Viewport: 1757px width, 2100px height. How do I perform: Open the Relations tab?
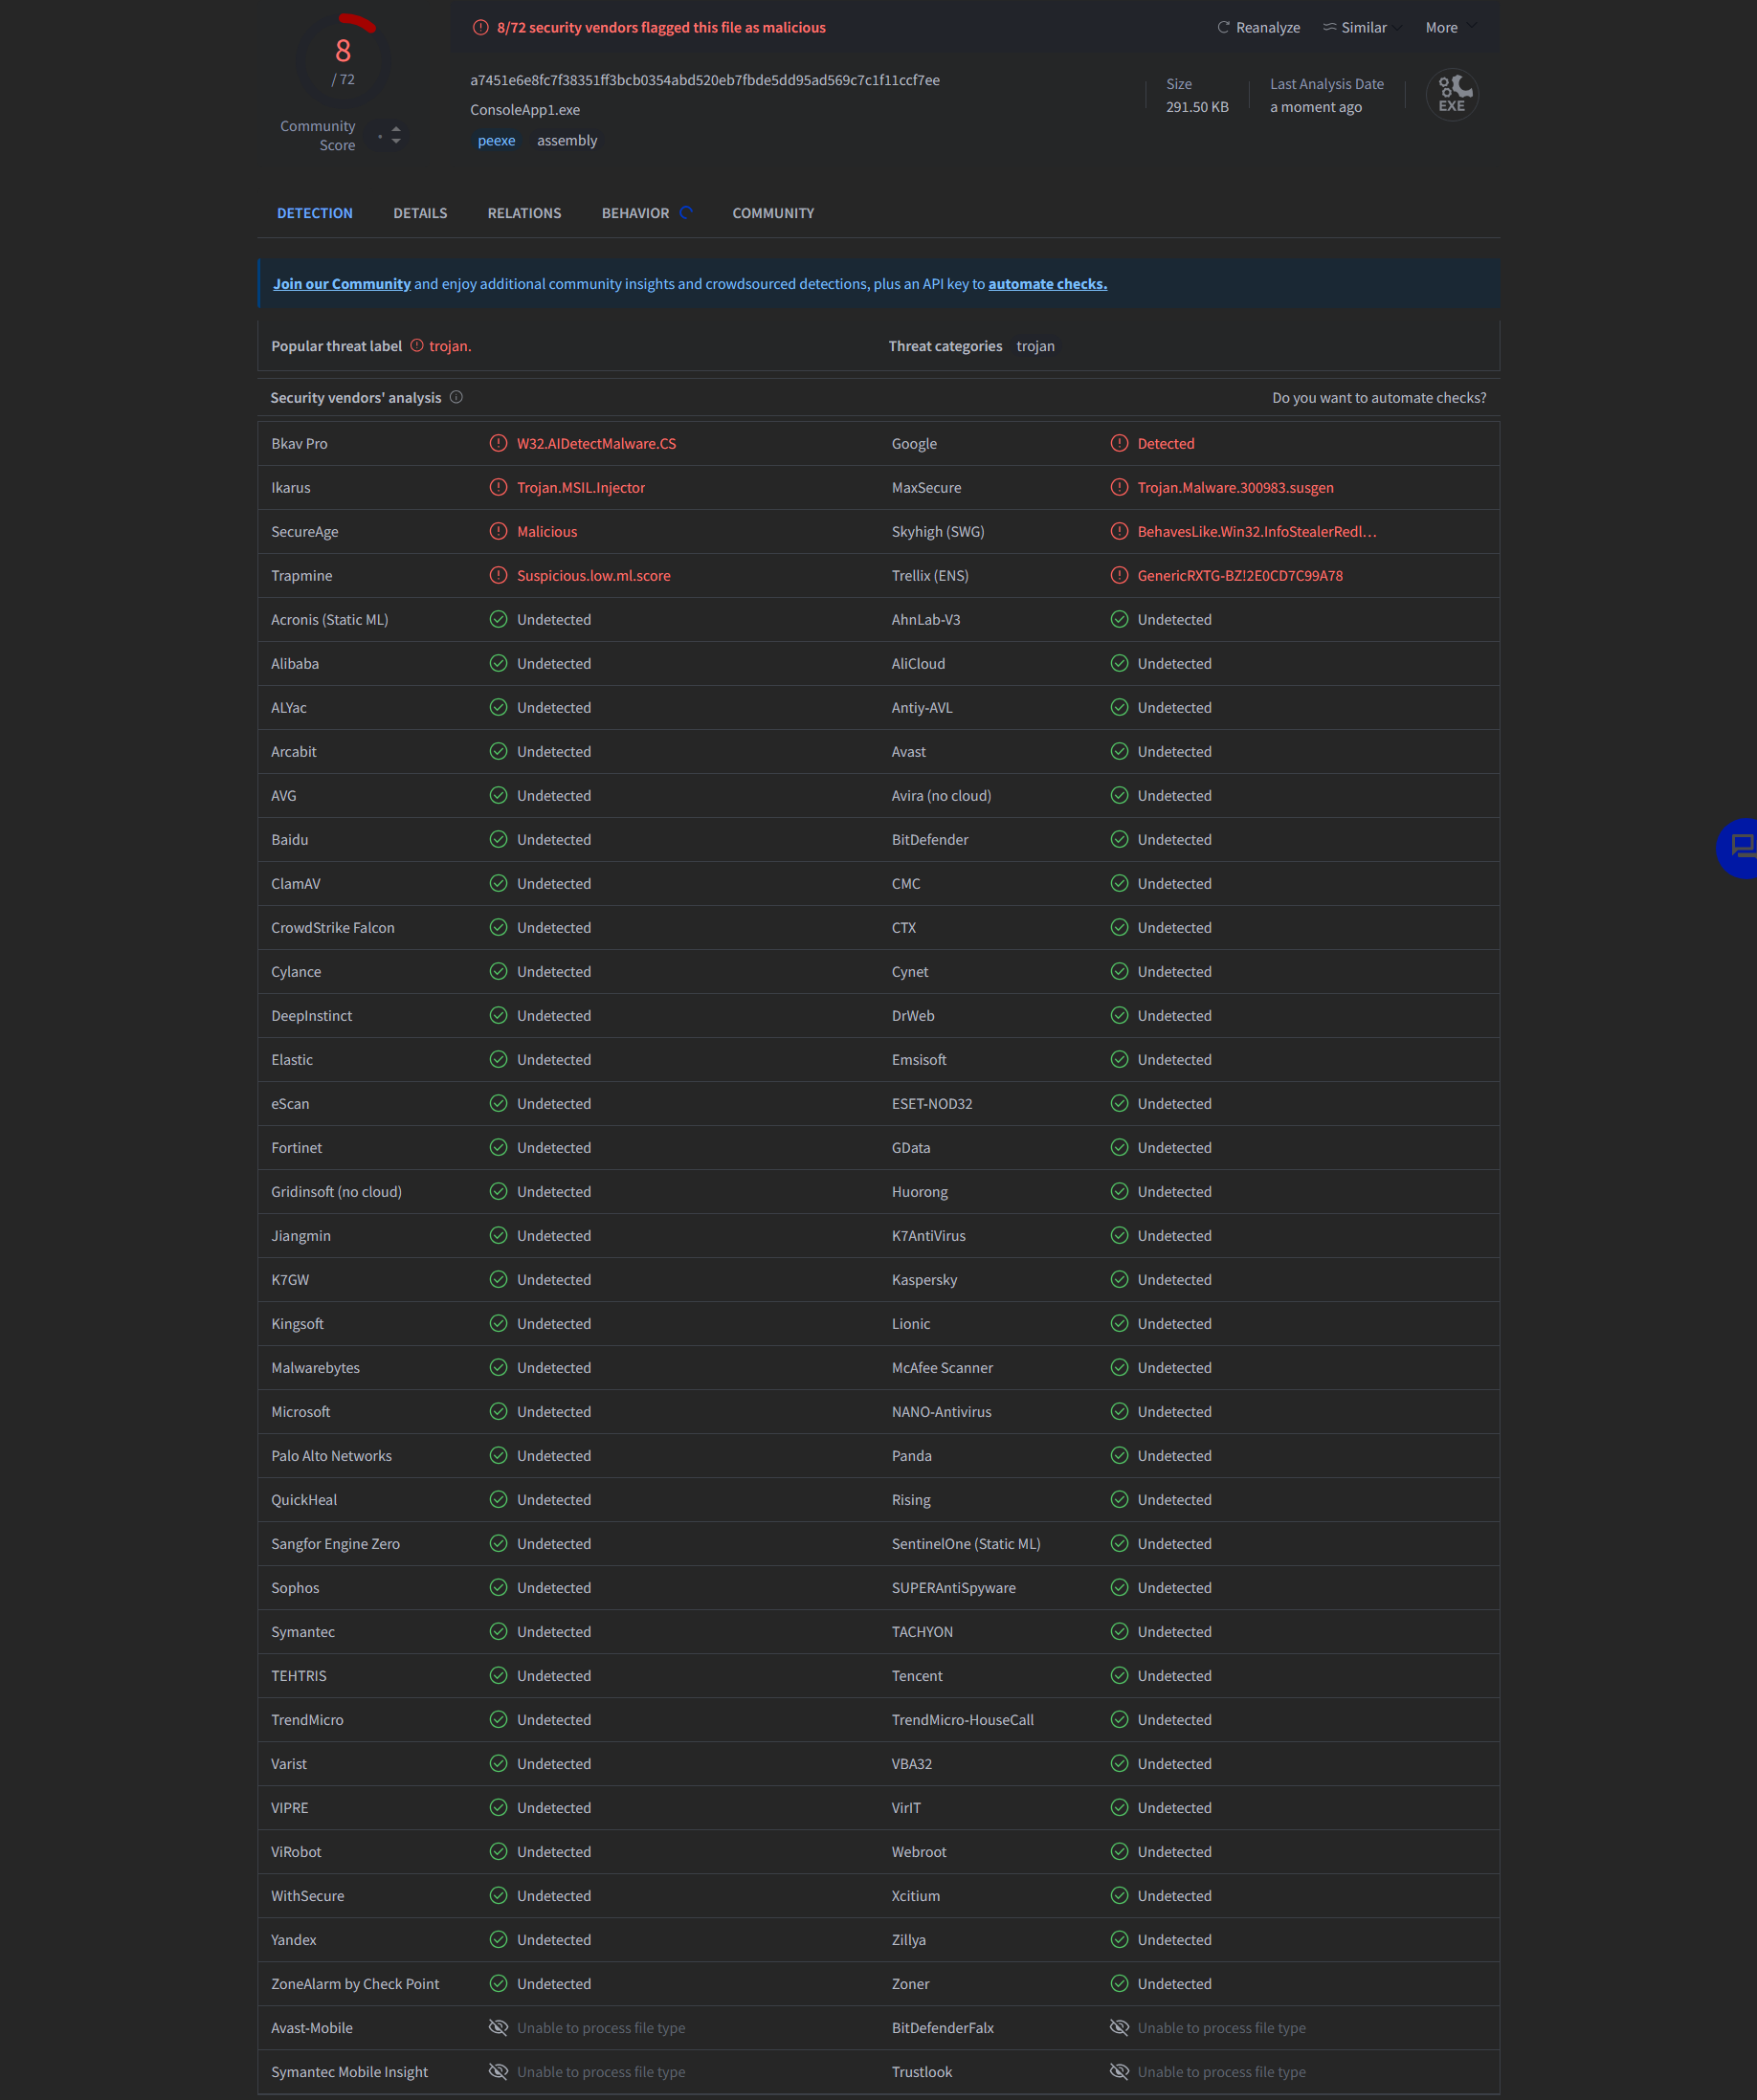[x=524, y=213]
